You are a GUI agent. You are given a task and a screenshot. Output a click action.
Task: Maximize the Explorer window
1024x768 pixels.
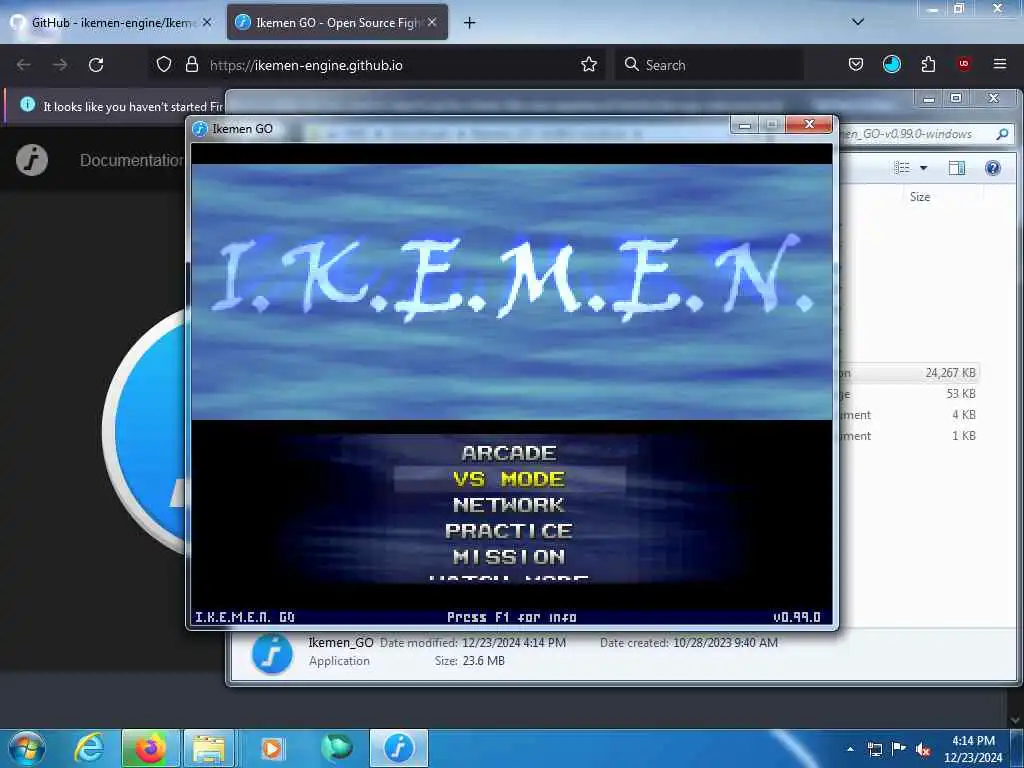click(956, 98)
